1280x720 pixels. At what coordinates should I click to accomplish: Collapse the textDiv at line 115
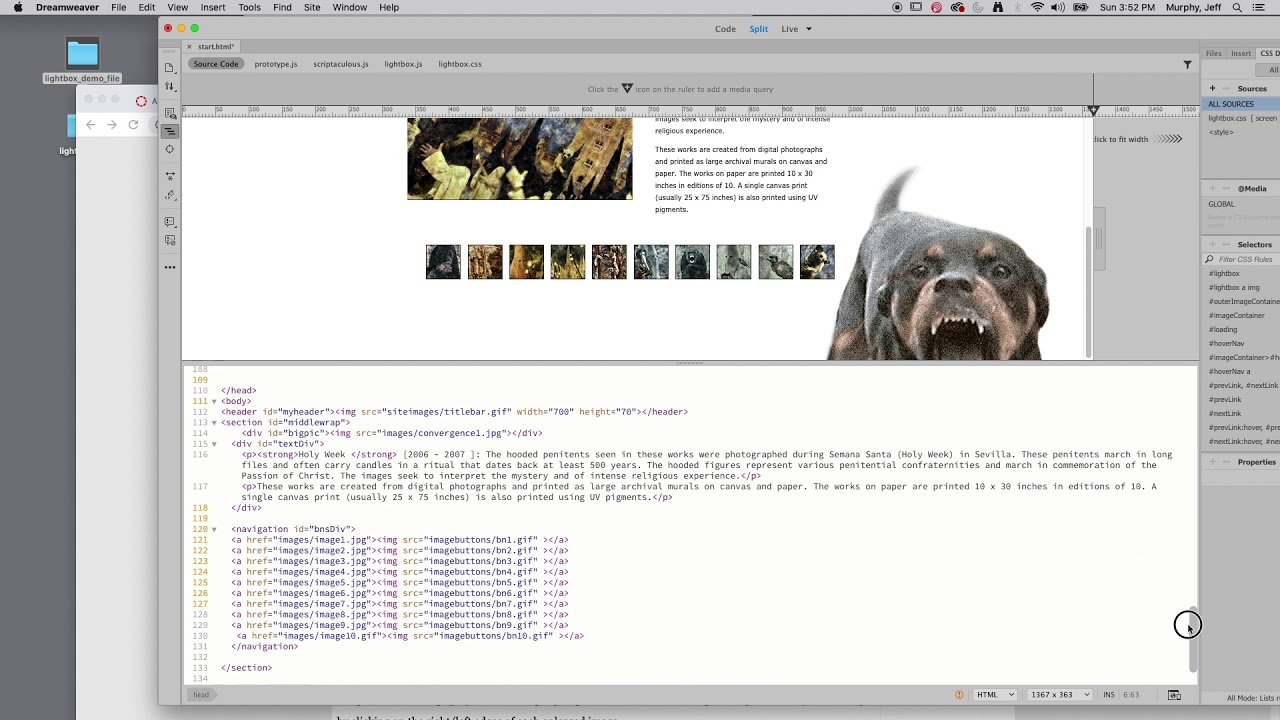(x=213, y=444)
